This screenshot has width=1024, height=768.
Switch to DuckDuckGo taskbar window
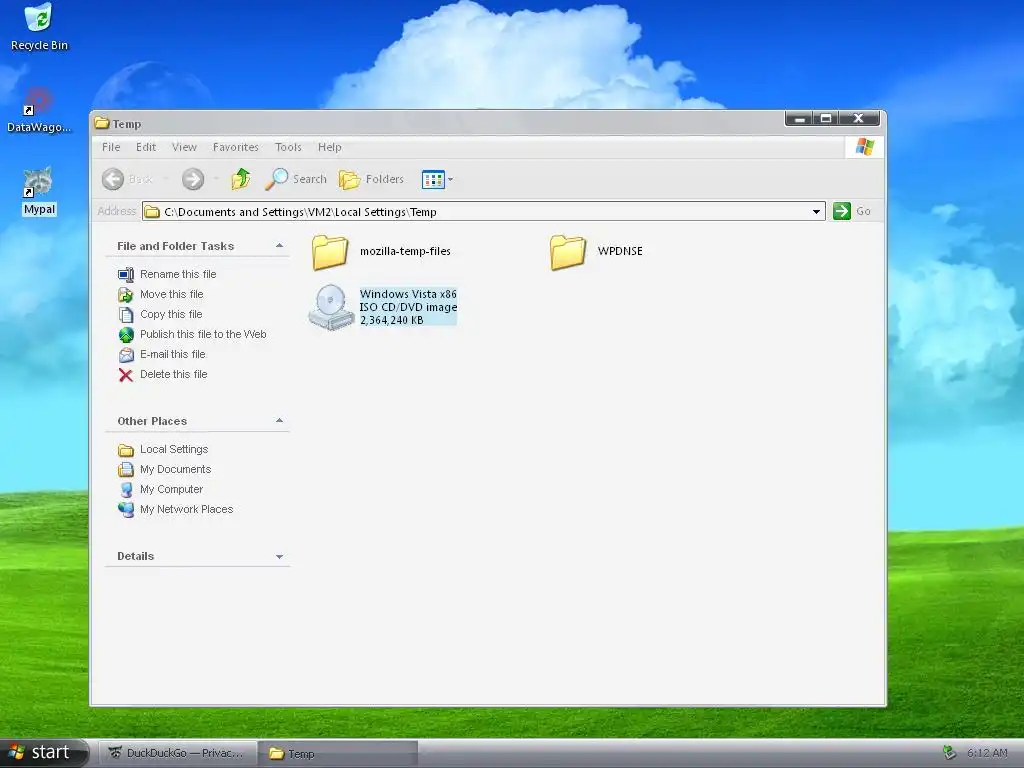pyautogui.click(x=176, y=753)
